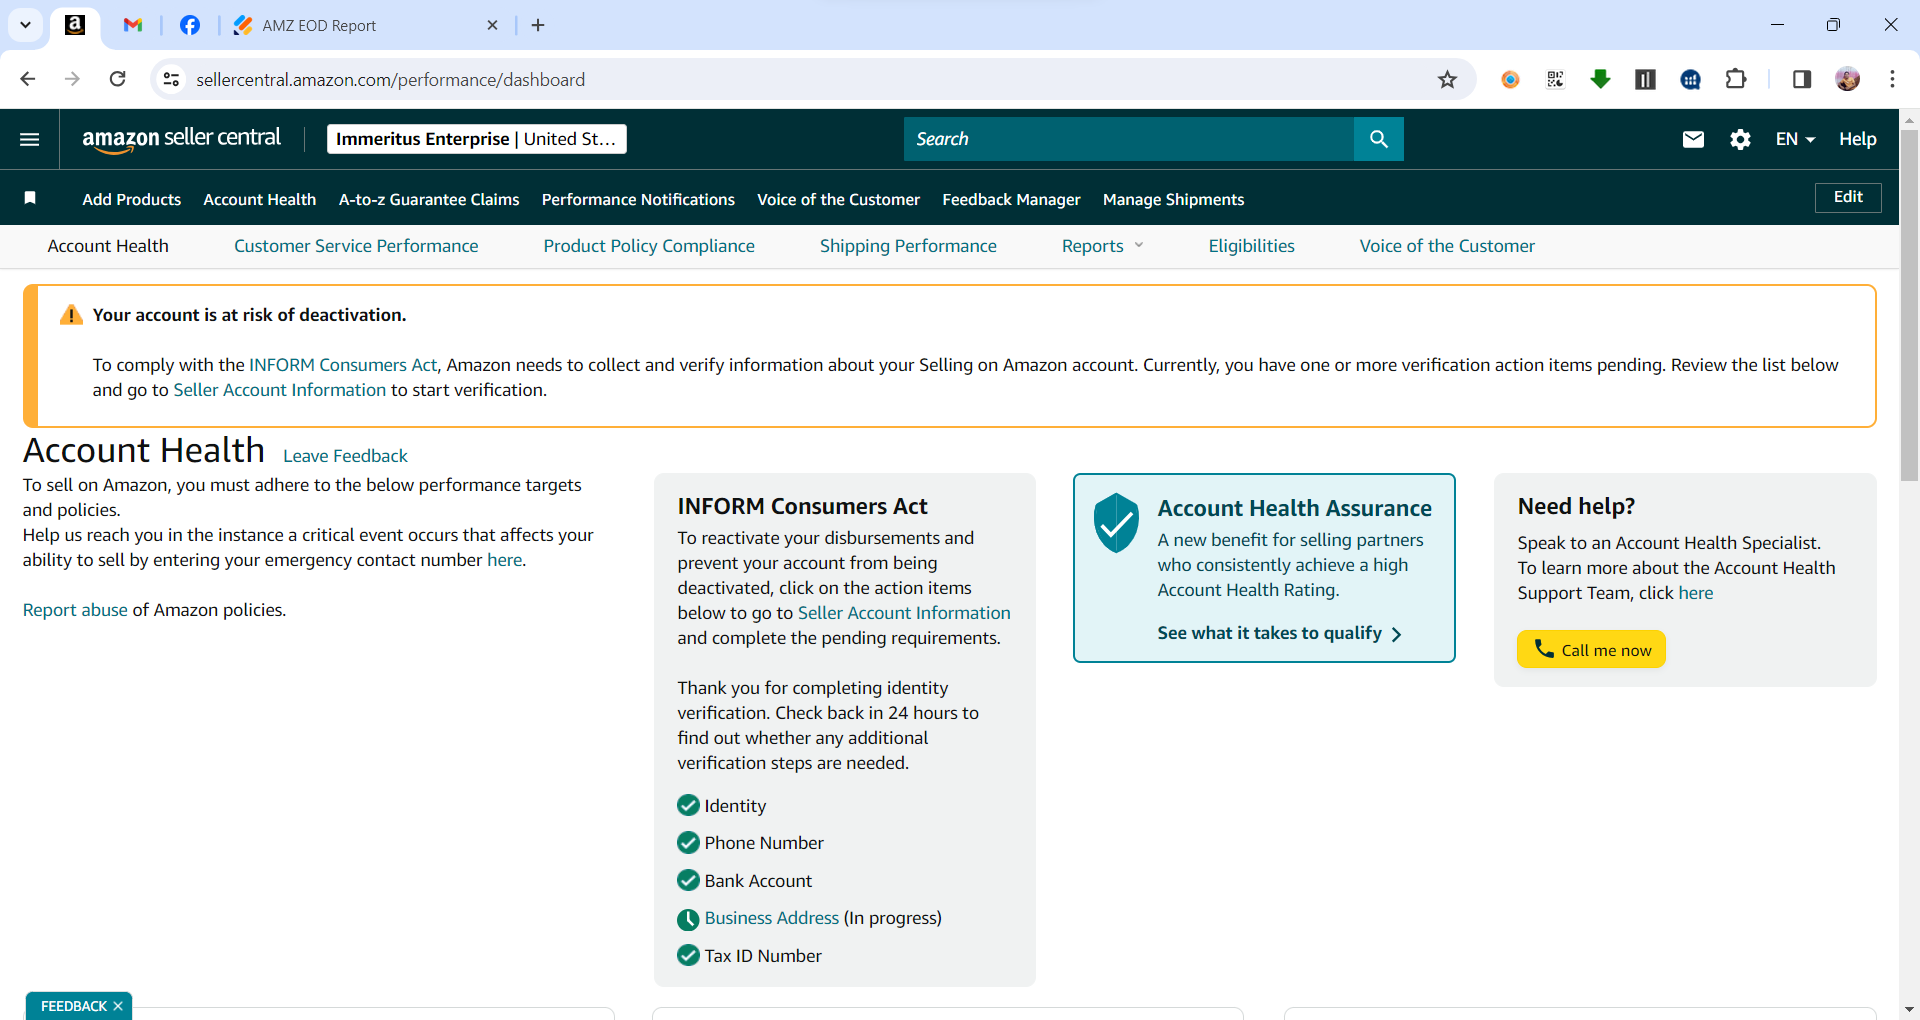View site information icon in address bar
The image size is (1920, 1020).
tap(172, 79)
